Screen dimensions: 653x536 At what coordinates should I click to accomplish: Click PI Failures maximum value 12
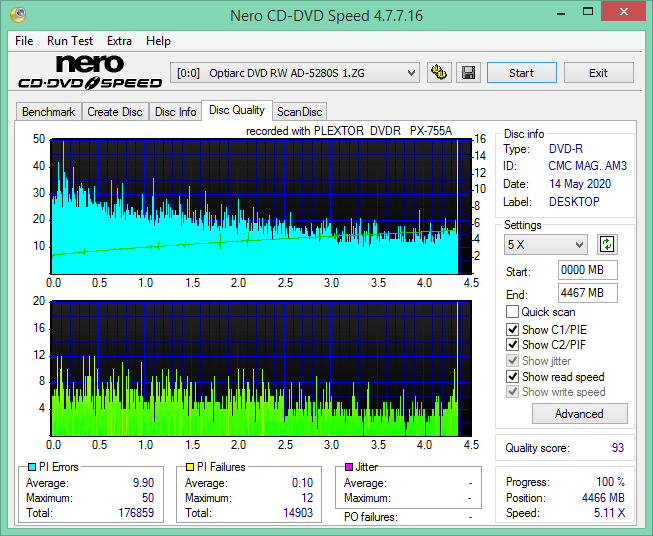coord(307,498)
